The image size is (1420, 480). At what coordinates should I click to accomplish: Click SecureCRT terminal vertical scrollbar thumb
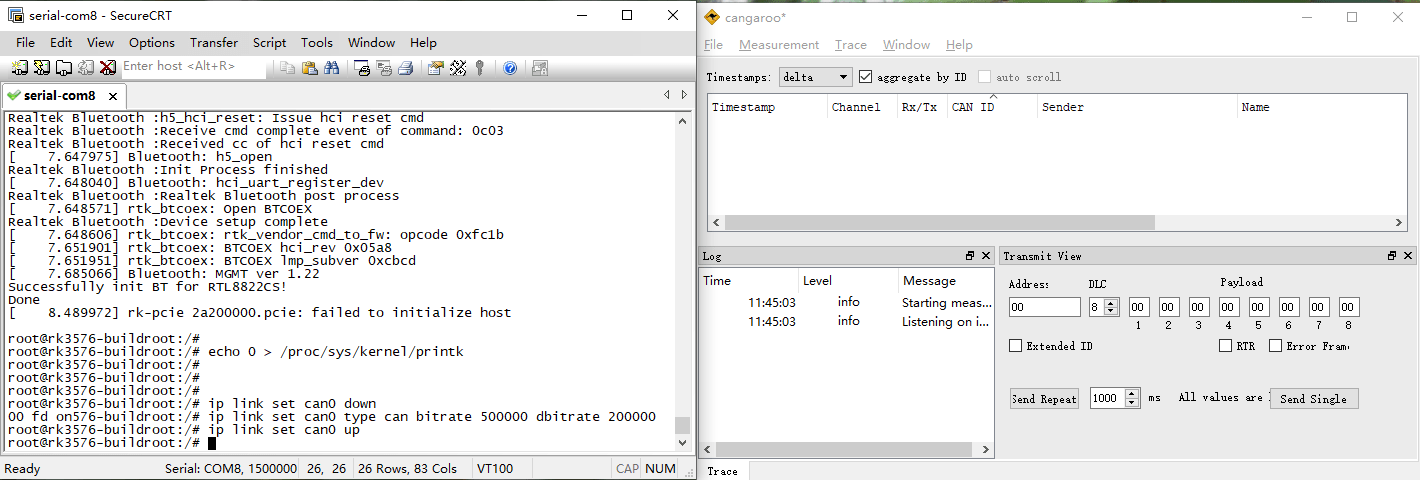point(682,425)
